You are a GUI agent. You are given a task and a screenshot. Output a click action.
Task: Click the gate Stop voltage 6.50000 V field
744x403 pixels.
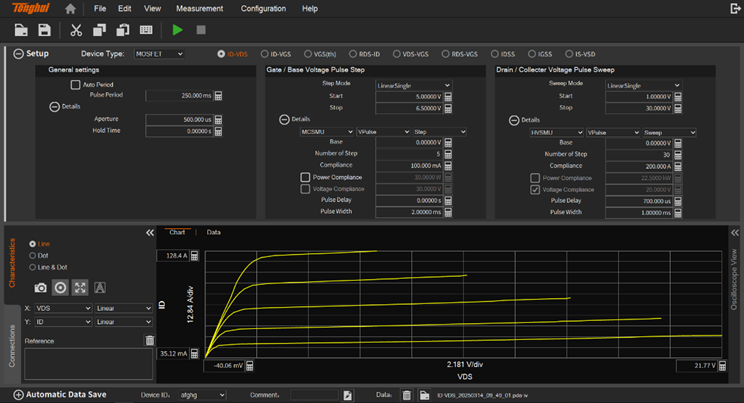(x=409, y=108)
